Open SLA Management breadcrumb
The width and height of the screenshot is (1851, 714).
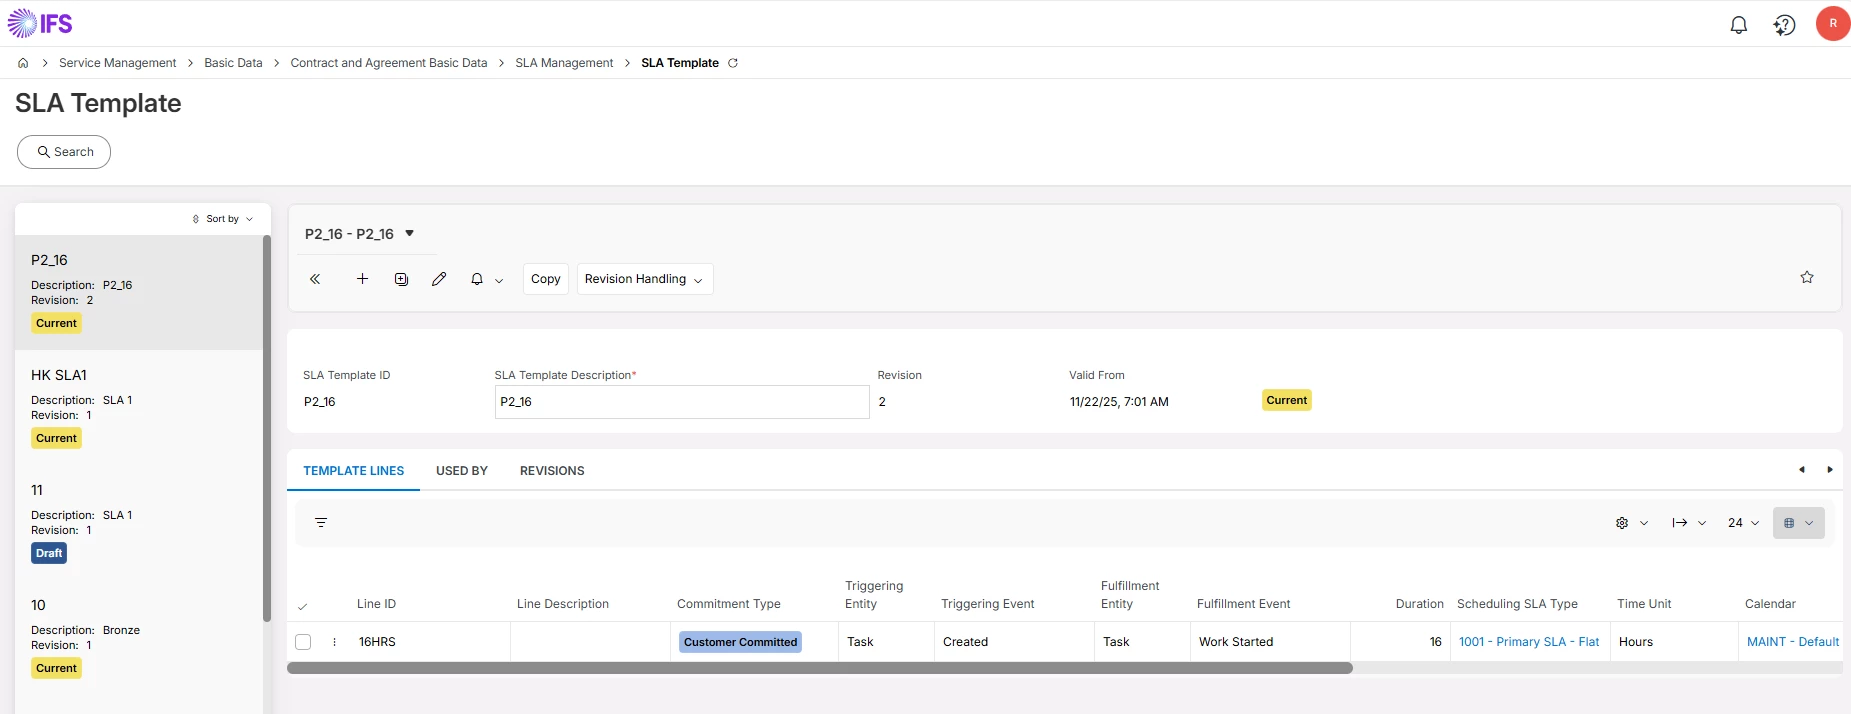click(x=564, y=63)
